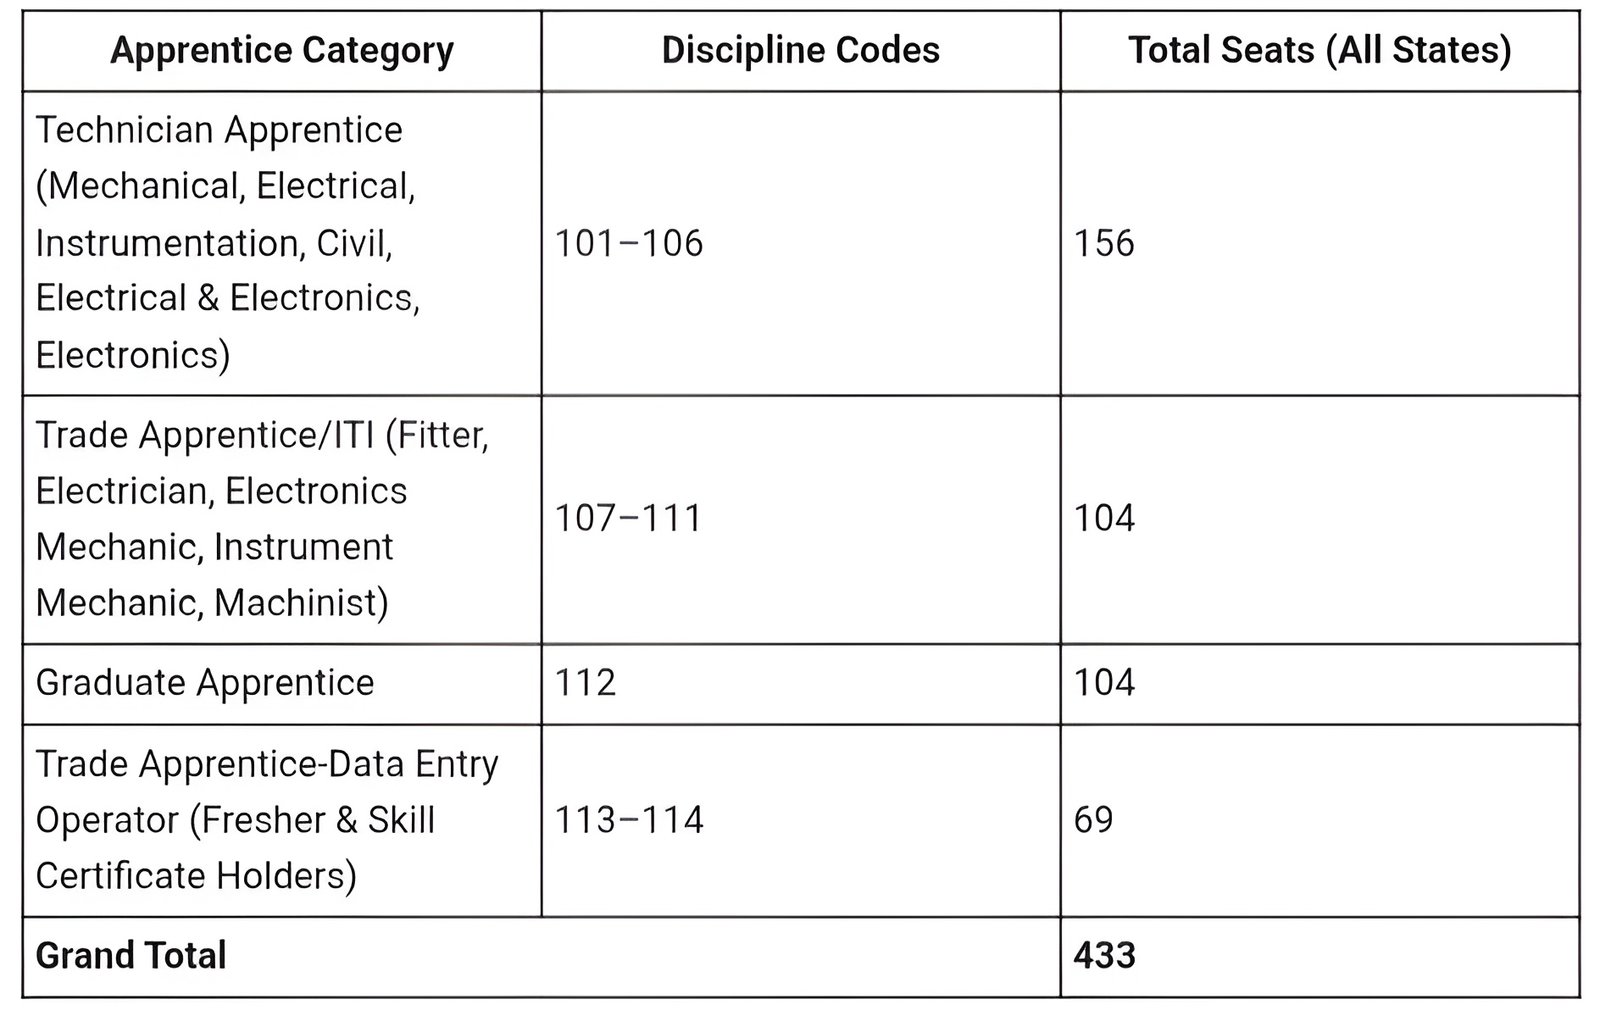This screenshot has height=1010, width=1600.
Task: Select the Technician Apprentice category cell
Action: 282,243
